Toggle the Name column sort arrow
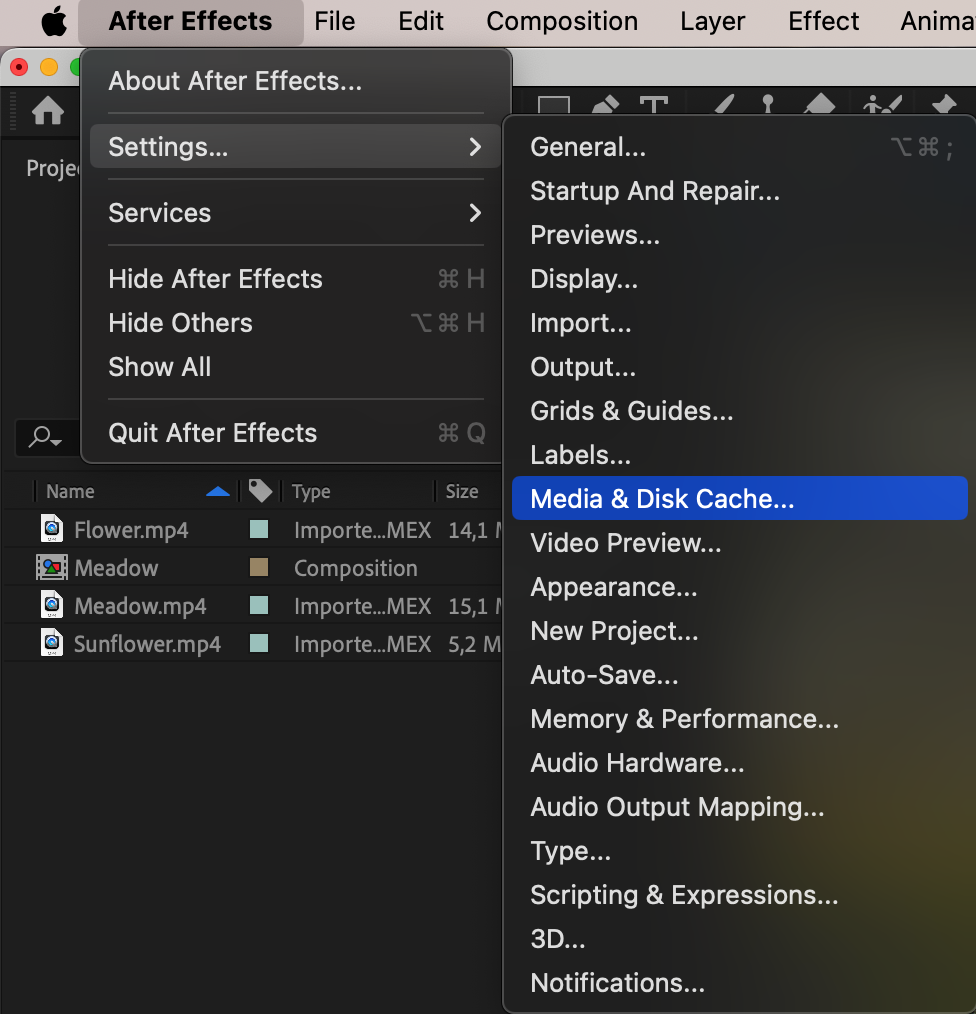976x1014 pixels. point(217,491)
